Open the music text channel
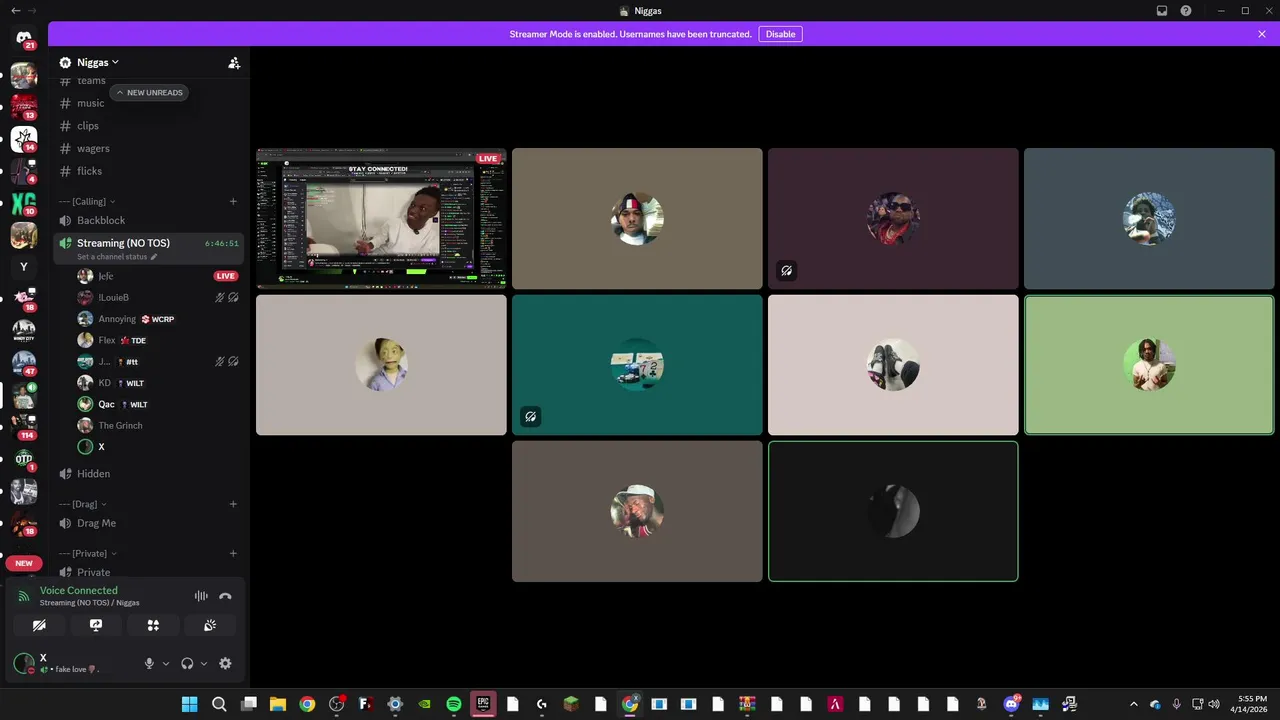Screen dimensions: 1280x720 coord(148,103)
